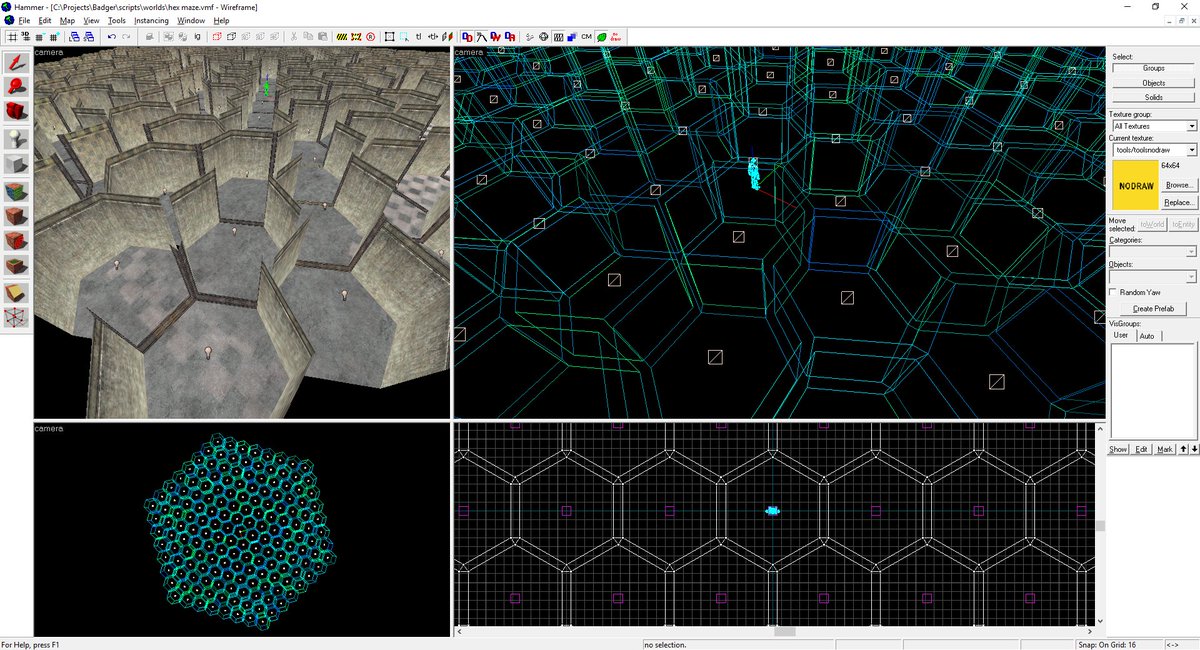This screenshot has height=650, width=1200.
Task: Switch to the User VisGroups tab
Action: (x=1121, y=335)
